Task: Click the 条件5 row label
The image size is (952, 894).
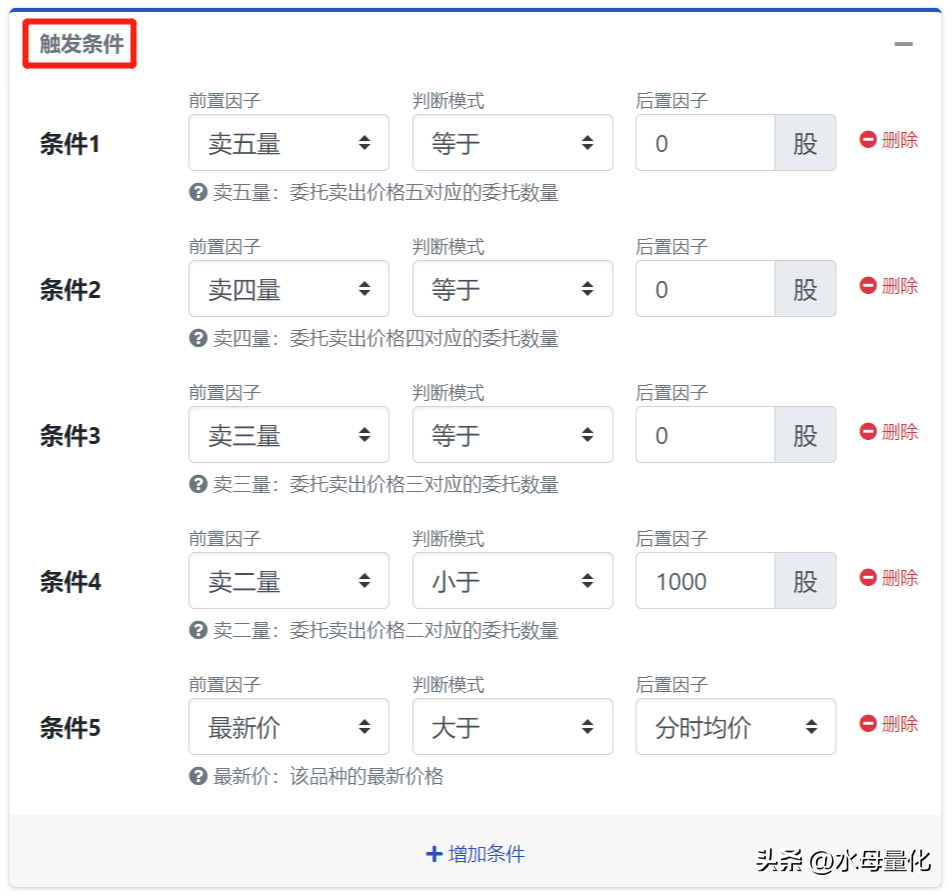Action: (x=70, y=728)
